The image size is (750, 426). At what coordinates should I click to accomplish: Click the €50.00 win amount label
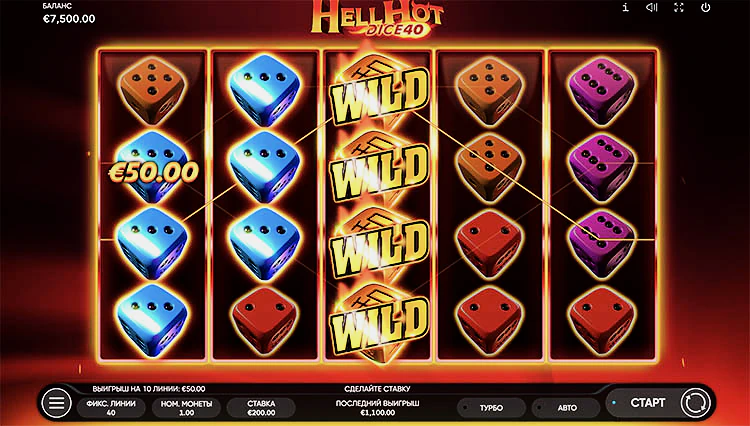154,173
